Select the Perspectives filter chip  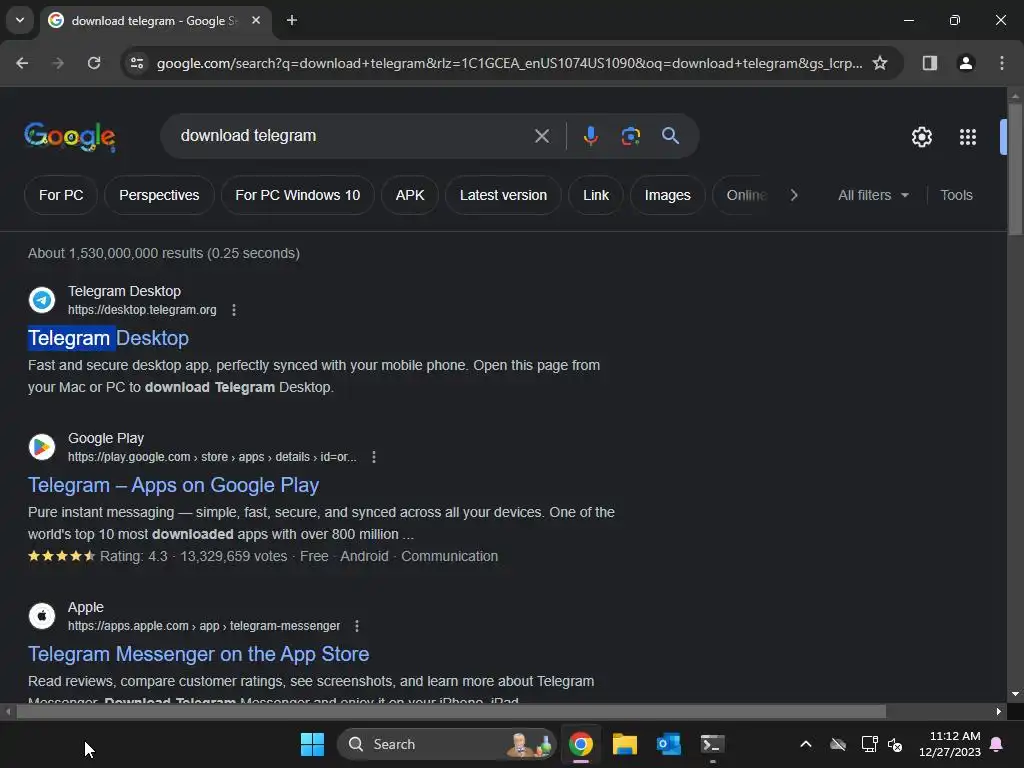tap(159, 195)
